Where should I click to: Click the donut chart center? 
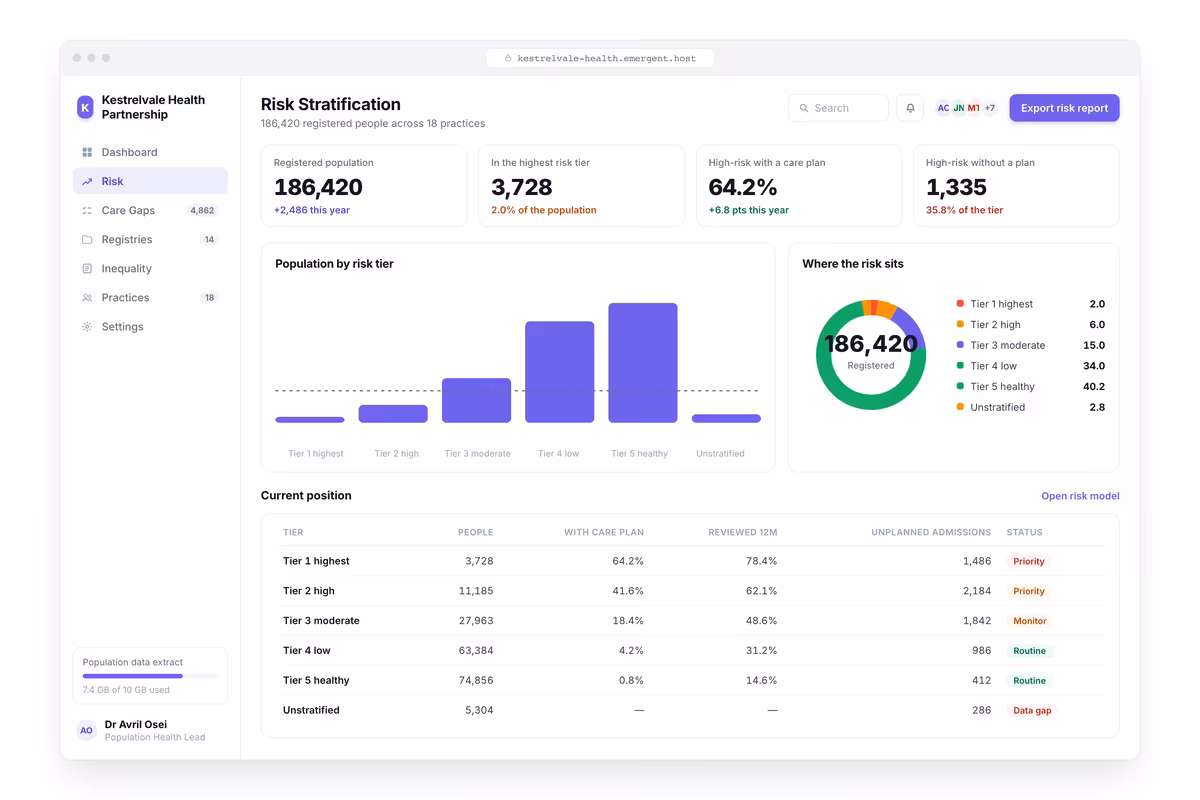[871, 354]
